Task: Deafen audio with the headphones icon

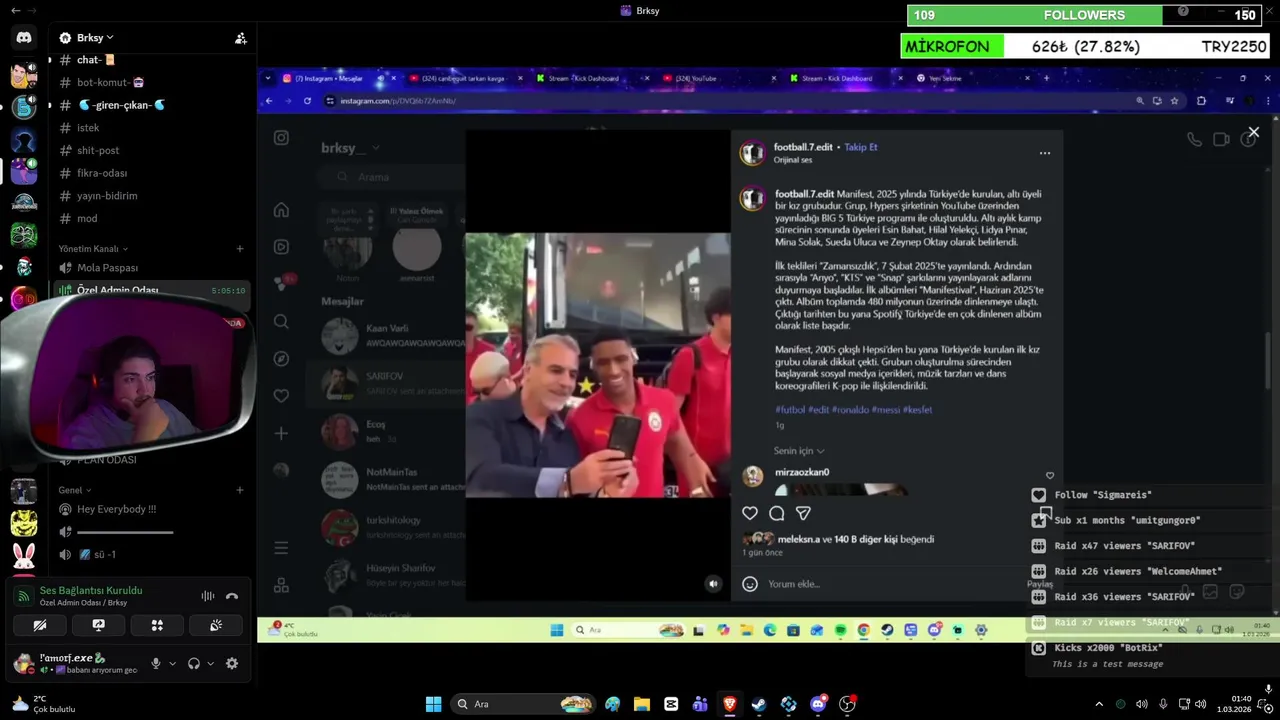Action: (194, 663)
